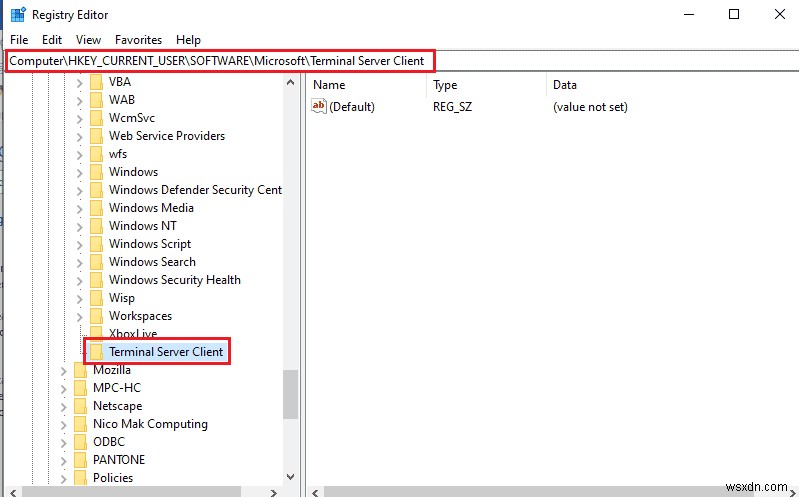Select the (Default) value name
Viewport: 799px width, 497px height.
352,107
